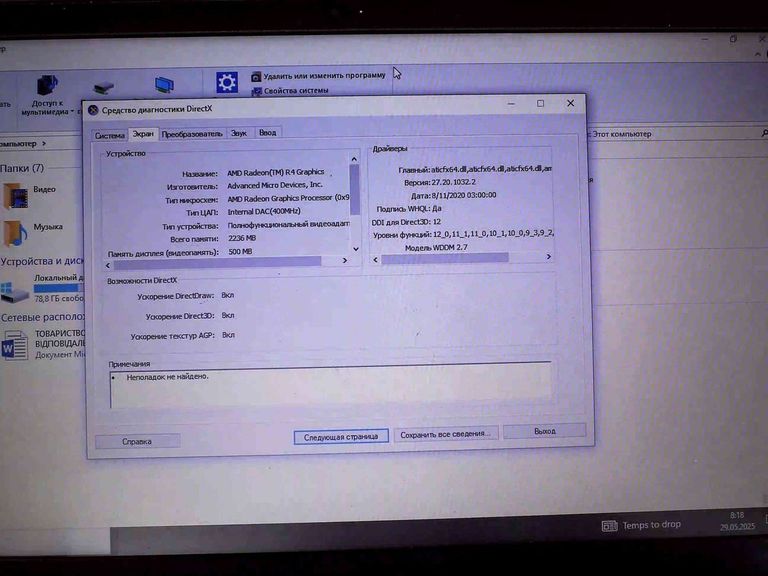Collapse the Папки (7) group header

click(x=22, y=168)
